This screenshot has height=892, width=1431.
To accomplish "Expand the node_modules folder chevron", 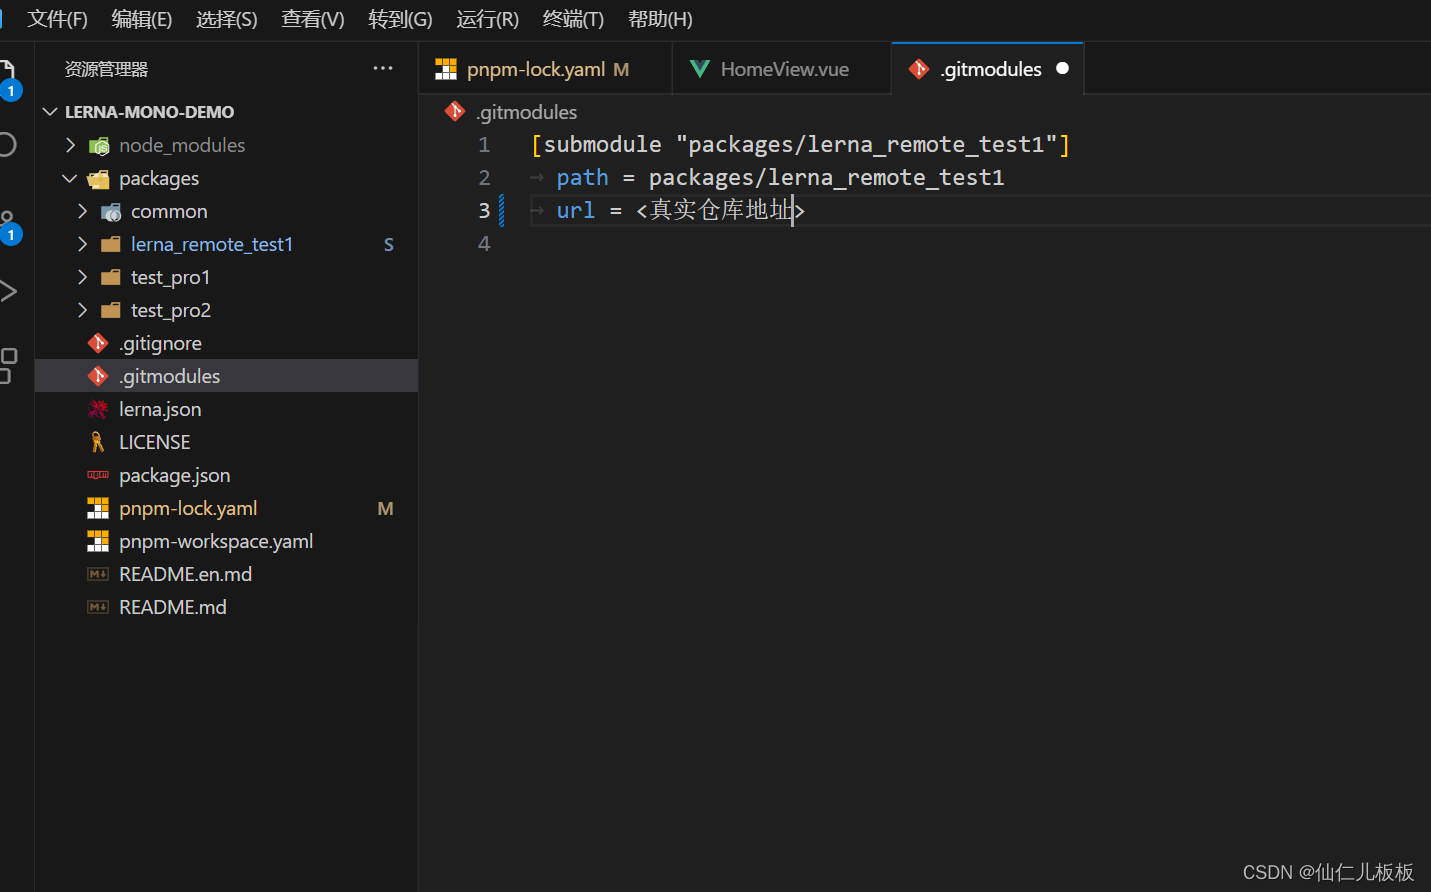I will pos(70,145).
